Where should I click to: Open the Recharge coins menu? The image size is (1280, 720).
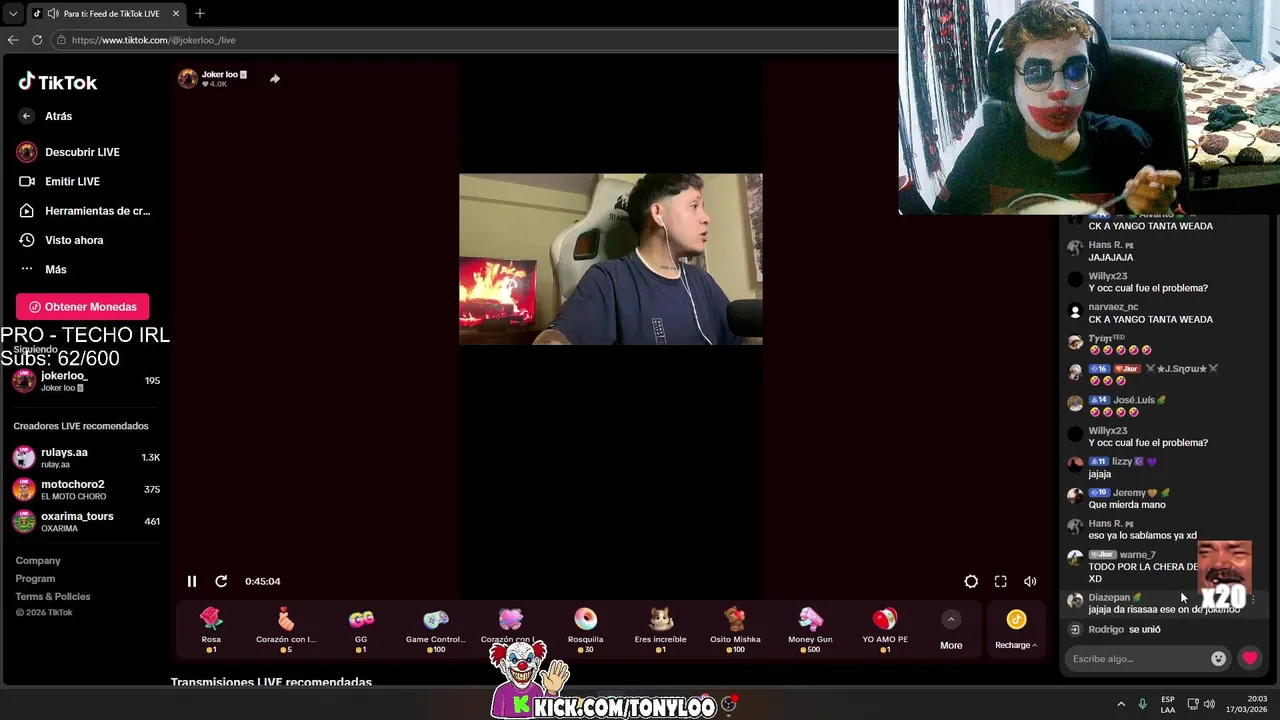(x=1016, y=630)
